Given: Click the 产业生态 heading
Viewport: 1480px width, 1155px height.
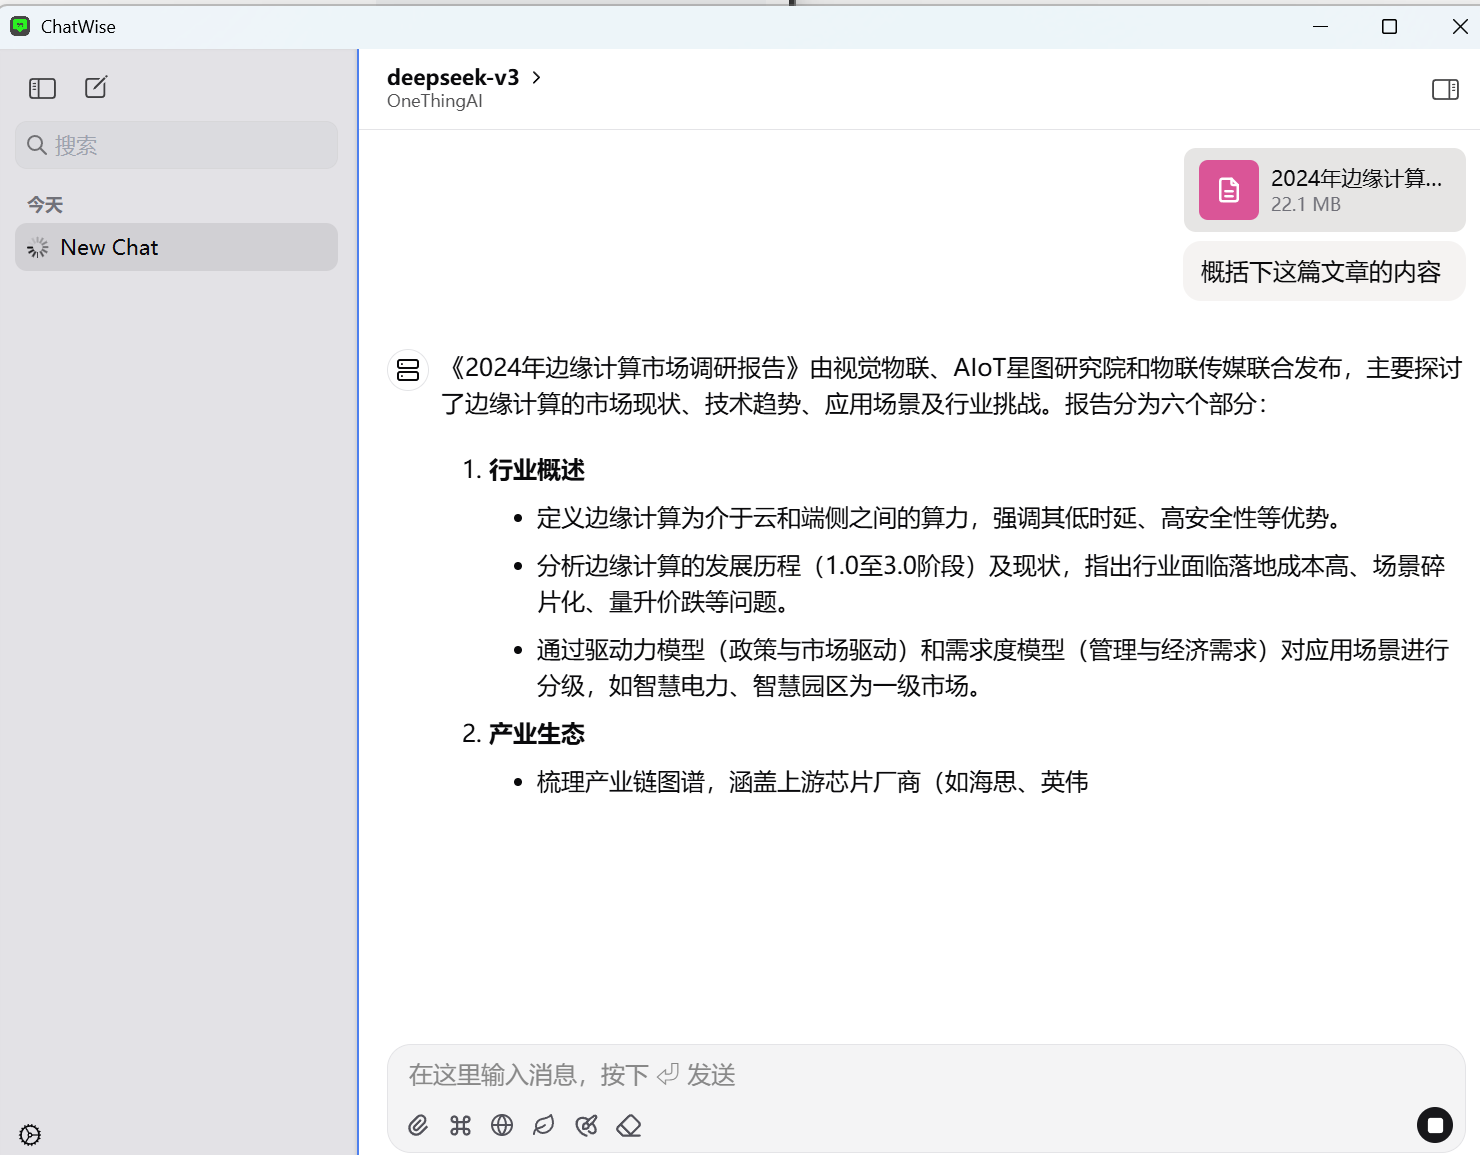Looking at the screenshot, I should click(x=537, y=734).
